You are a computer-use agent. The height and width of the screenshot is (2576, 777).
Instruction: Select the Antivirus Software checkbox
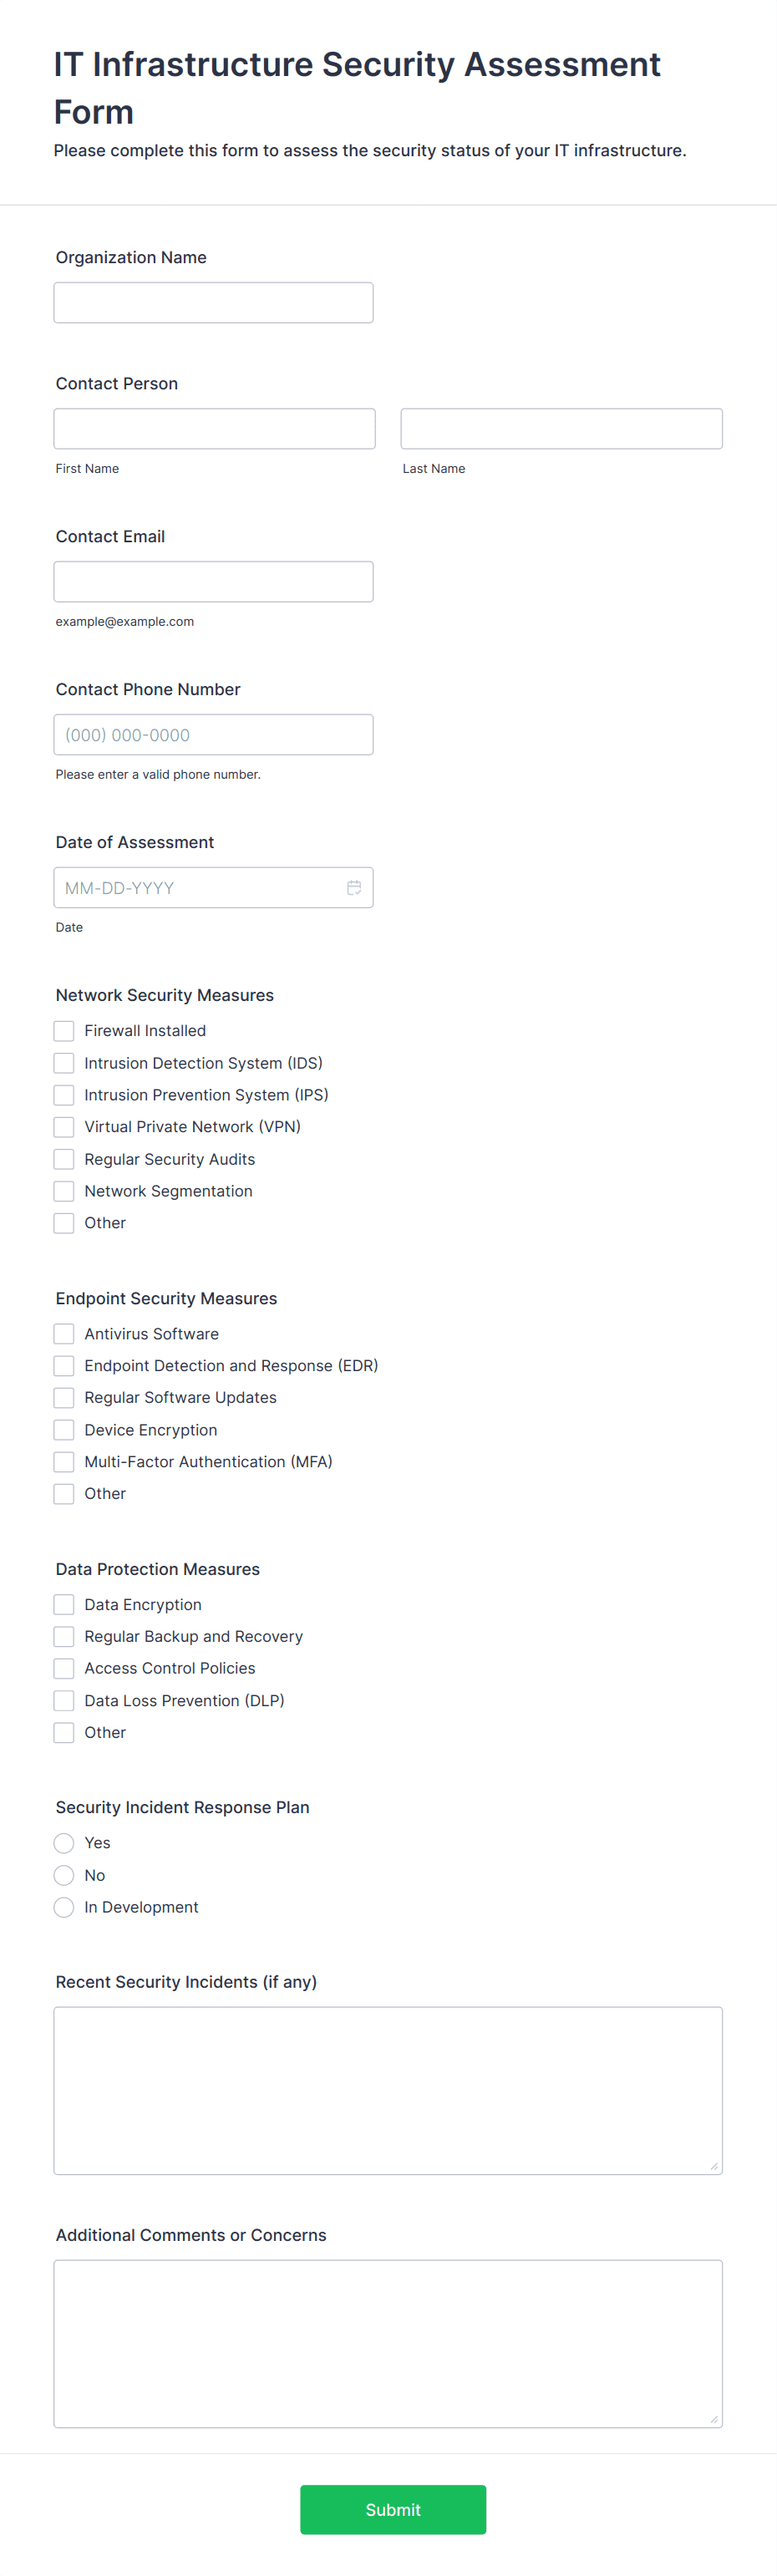[x=64, y=1333]
